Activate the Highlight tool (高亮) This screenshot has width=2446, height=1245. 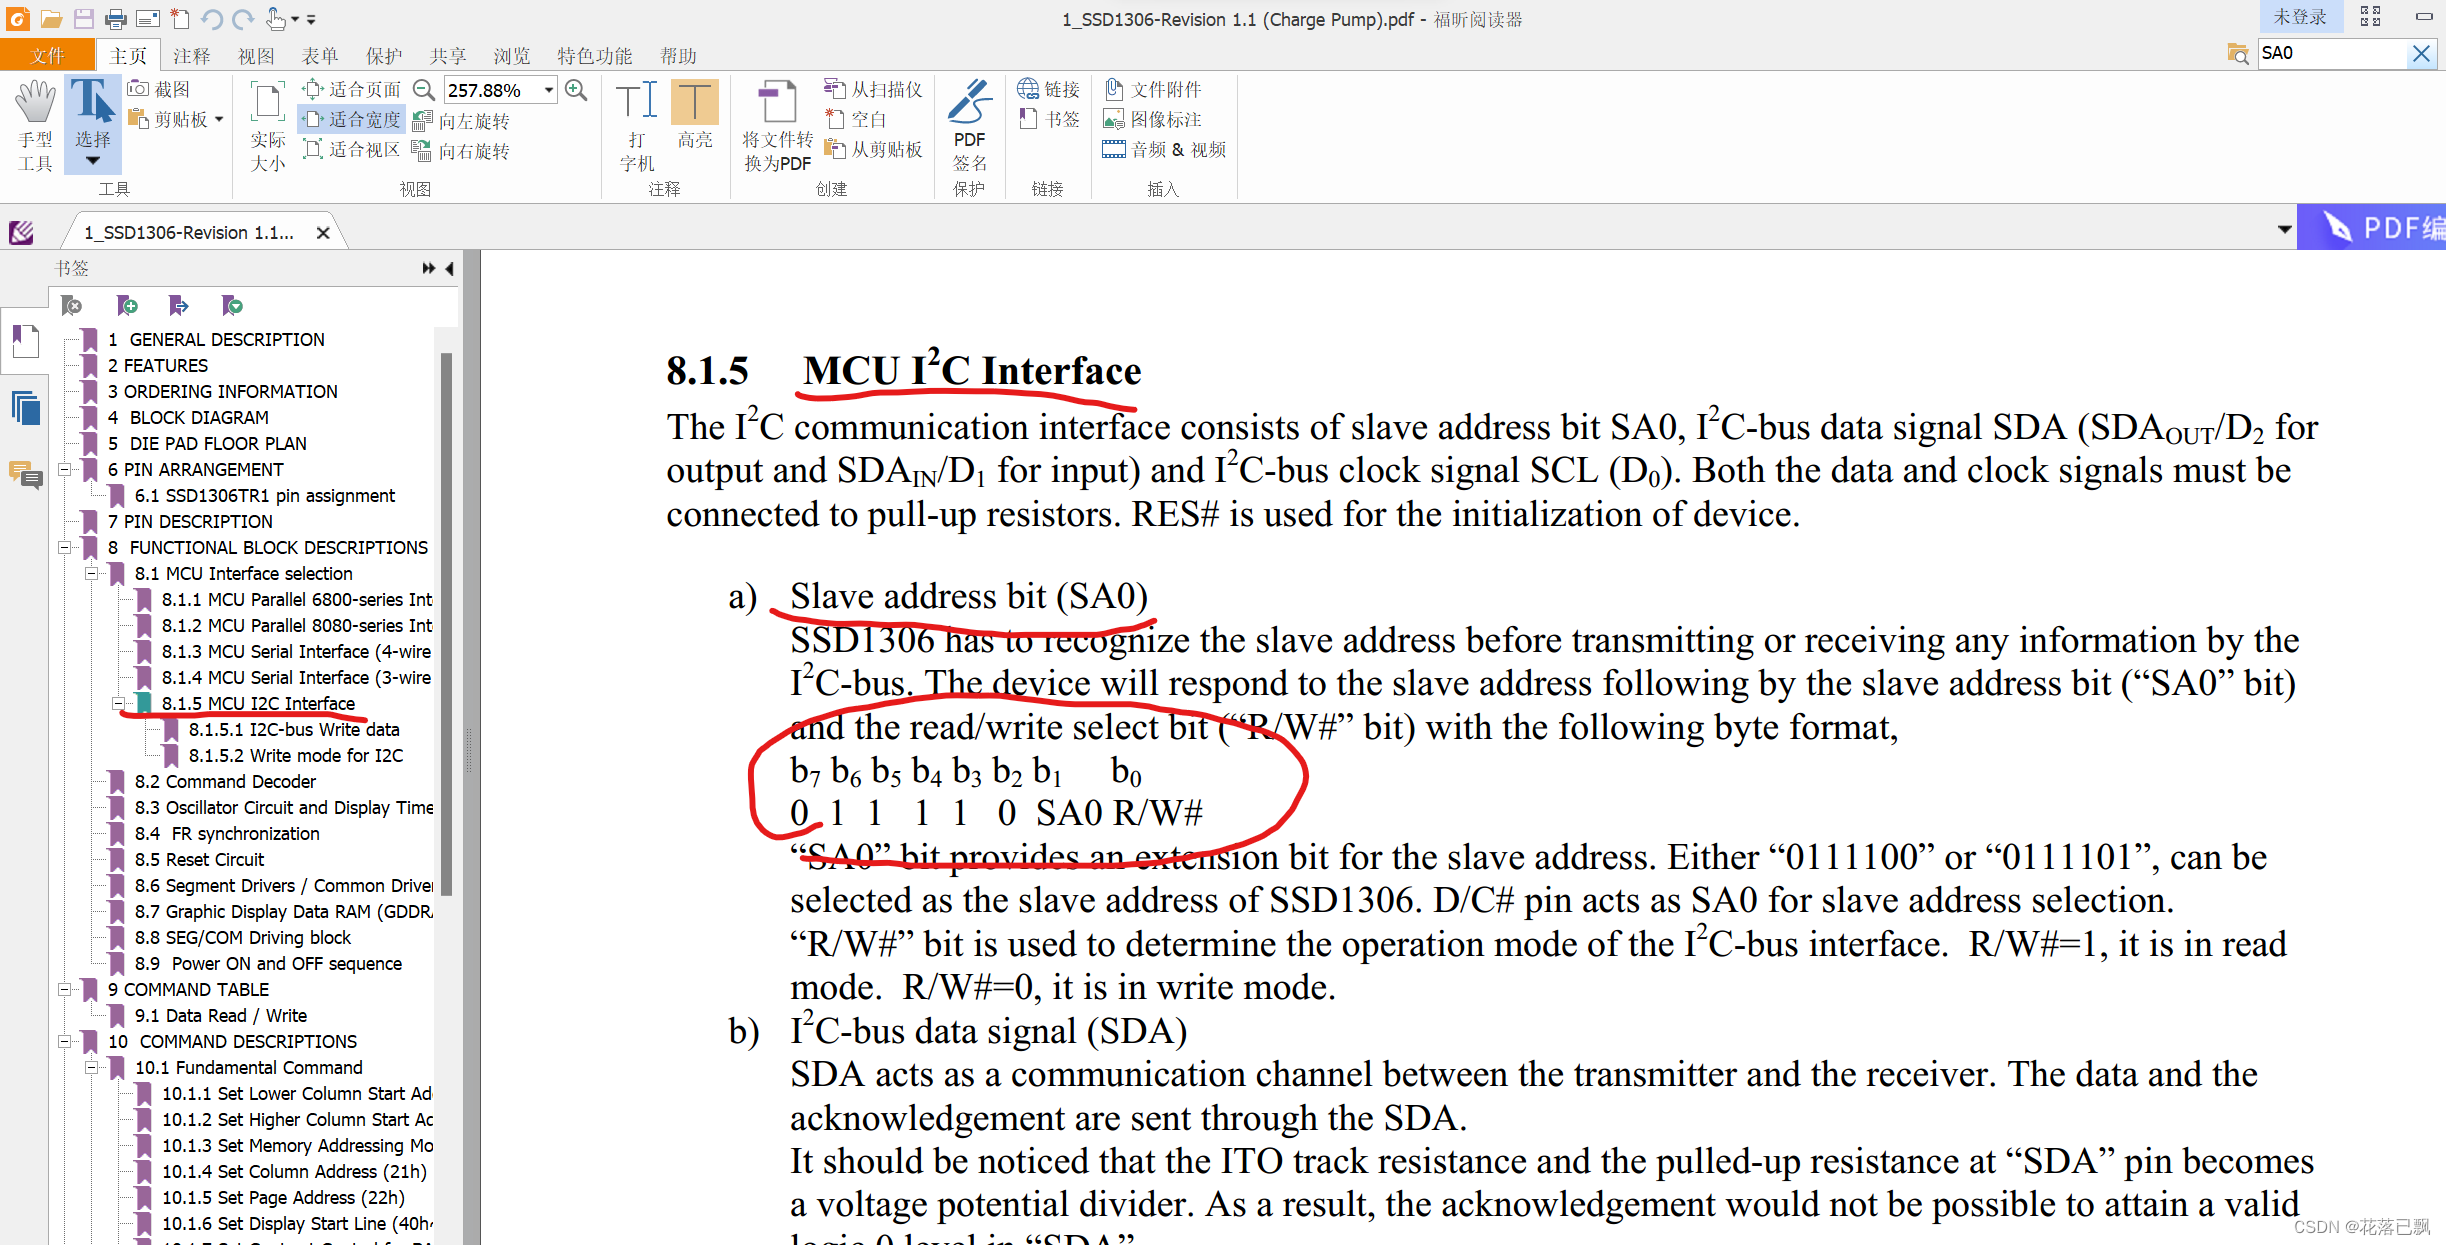(694, 115)
